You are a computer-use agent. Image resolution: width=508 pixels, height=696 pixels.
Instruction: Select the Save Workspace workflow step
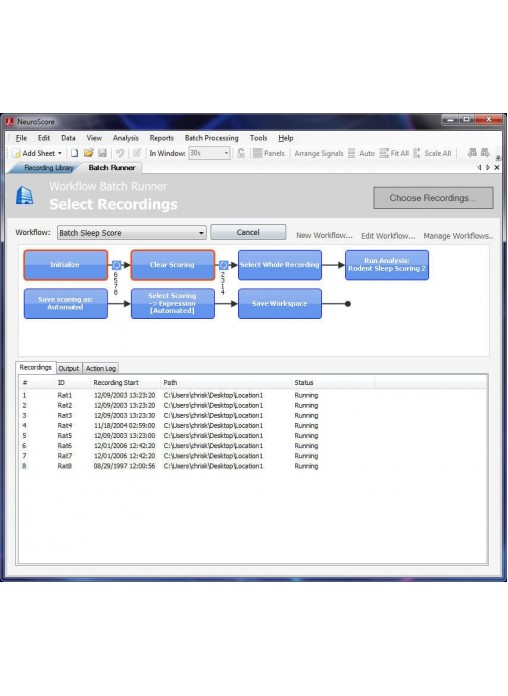280,304
